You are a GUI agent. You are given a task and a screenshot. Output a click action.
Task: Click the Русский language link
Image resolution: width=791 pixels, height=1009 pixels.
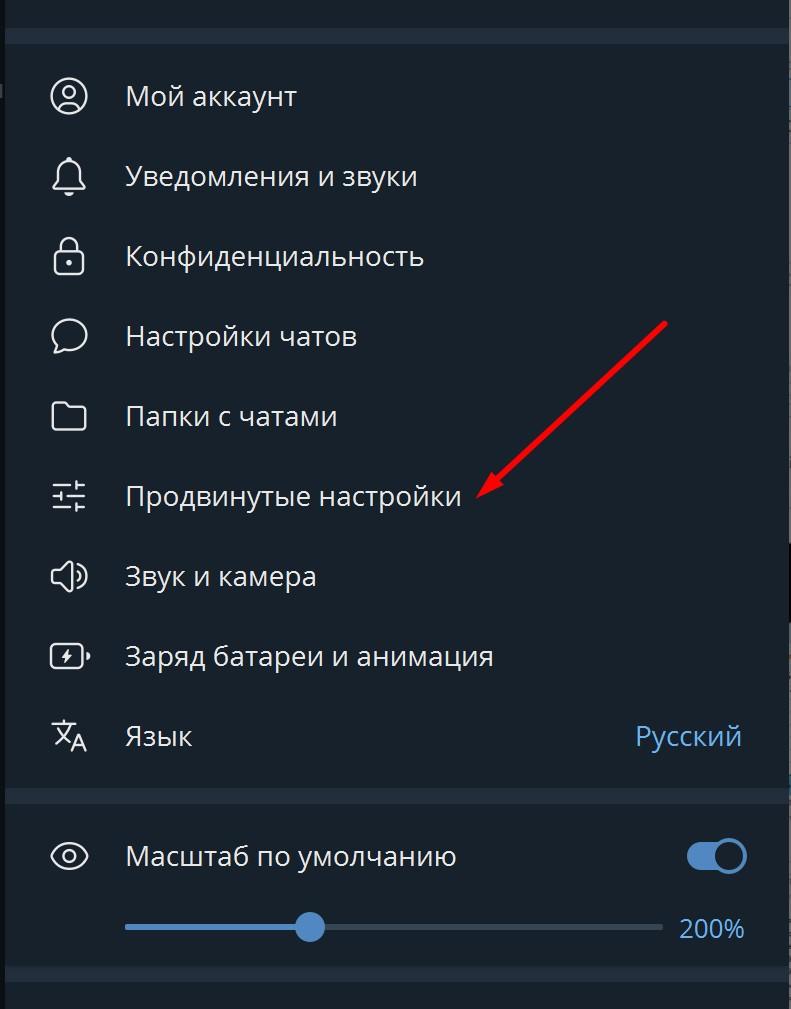pos(688,737)
